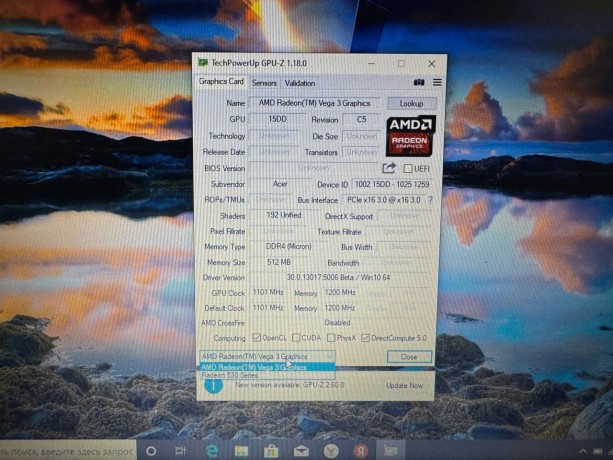Click the GPU Clock 1101 MHz field
This screenshot has height=460, width=613.
268,292
